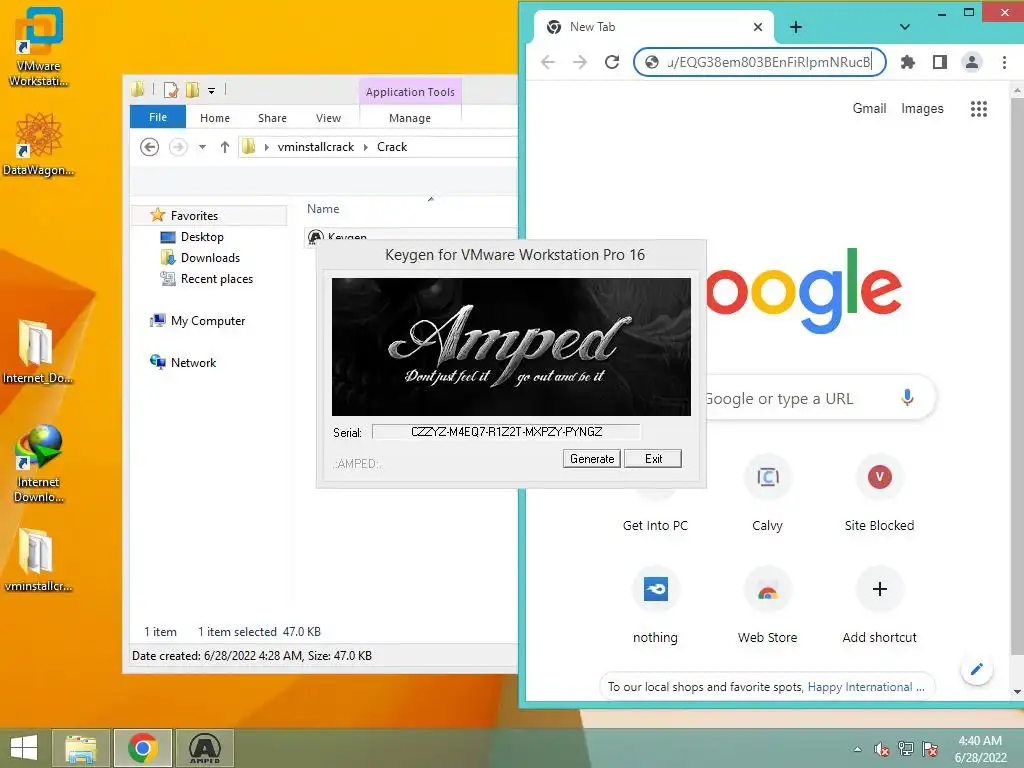Switch to the View ribbon tab
The height and width of the screenshot is (768, 1024).
tap(328, 118)
